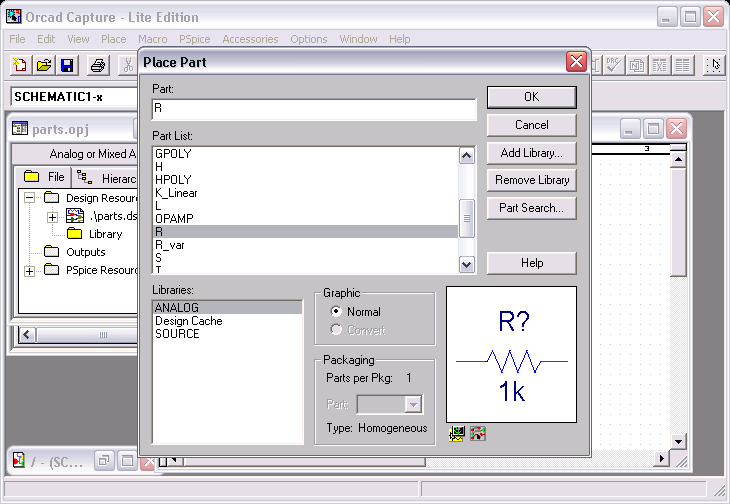The width and height of the screenshot is (730, 504).
Task: Click the Open file toolbar icon
Action: point(44,65)
